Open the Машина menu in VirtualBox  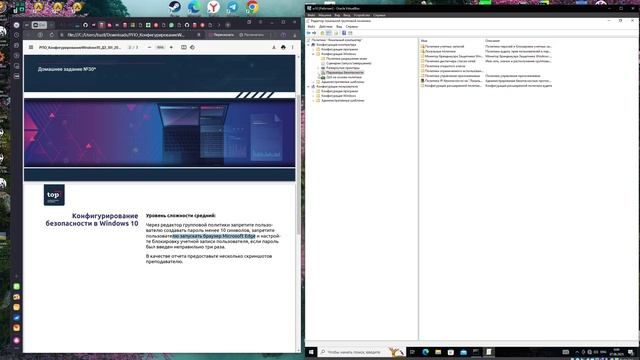[324, 15]
